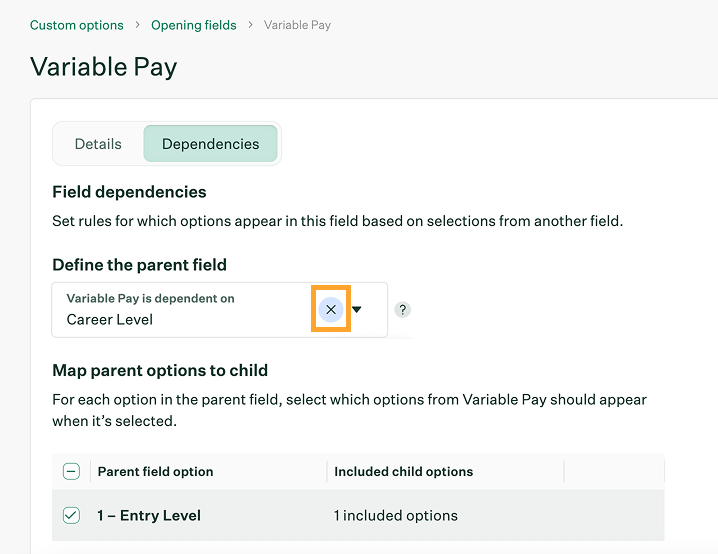Click the Parent field option column header
This screenshot has height=554, width=718.
tap(155, 472)
